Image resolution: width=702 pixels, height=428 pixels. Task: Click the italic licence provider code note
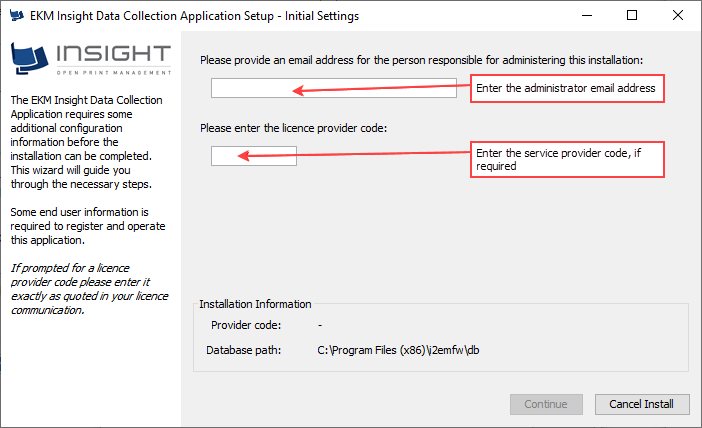(88, 289)
